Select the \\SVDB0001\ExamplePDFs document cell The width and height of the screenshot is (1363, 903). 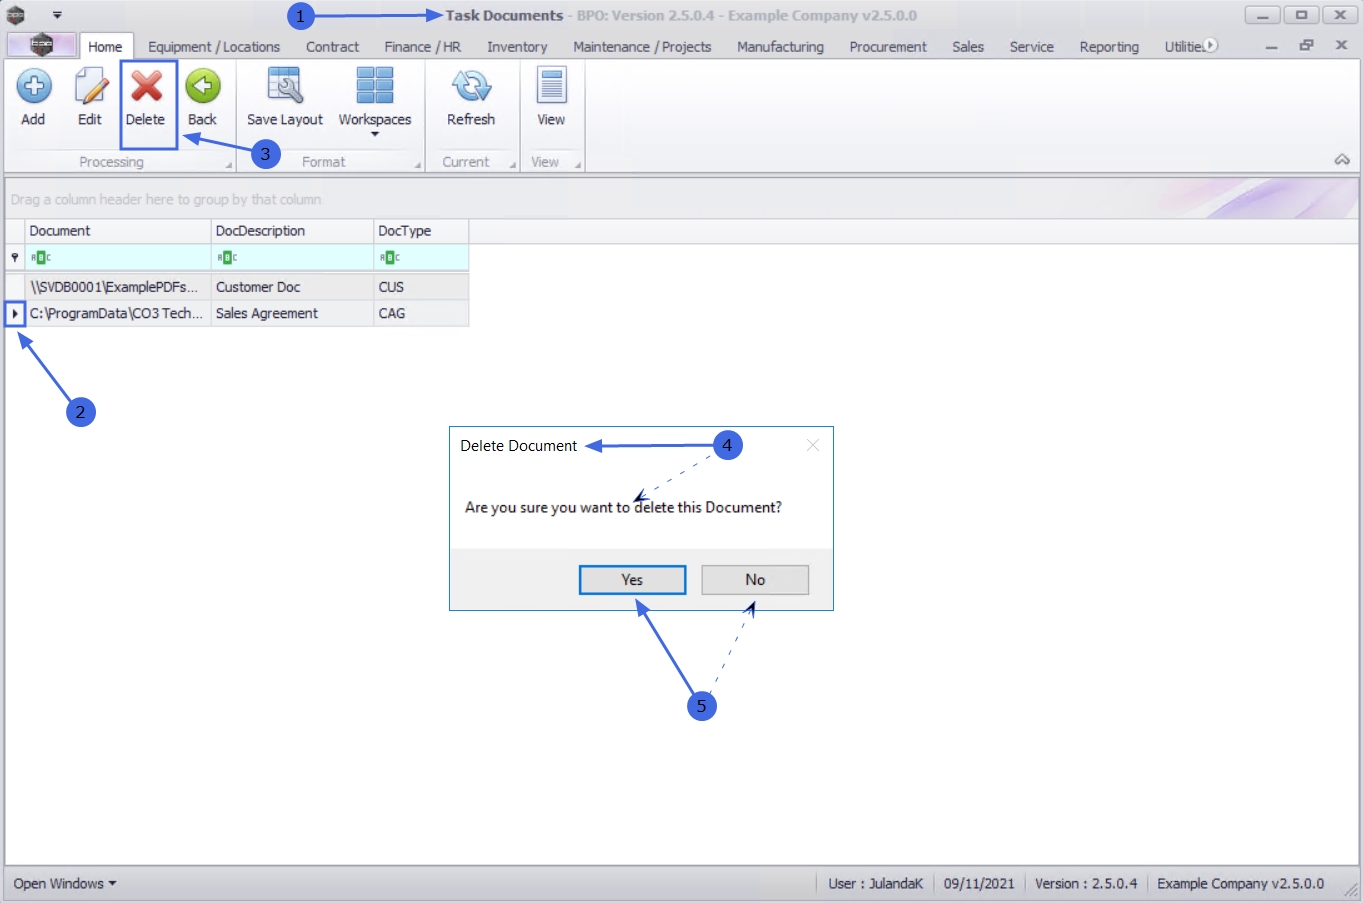tap(118, 287)
